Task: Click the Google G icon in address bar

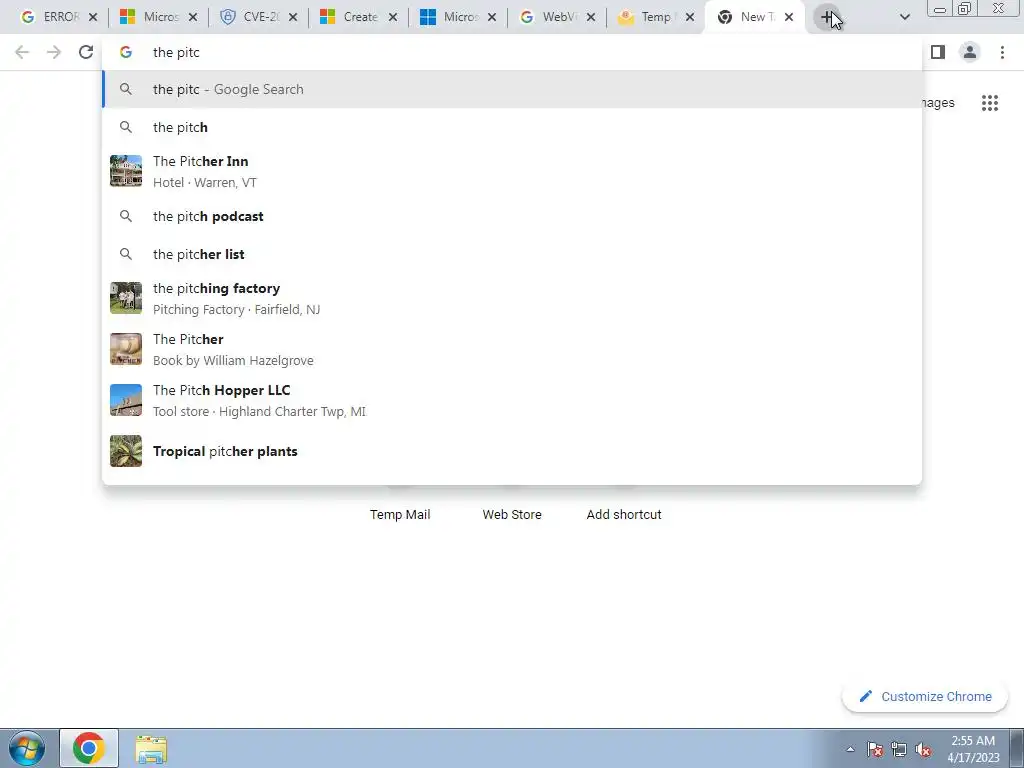Action: pos(126,52)
